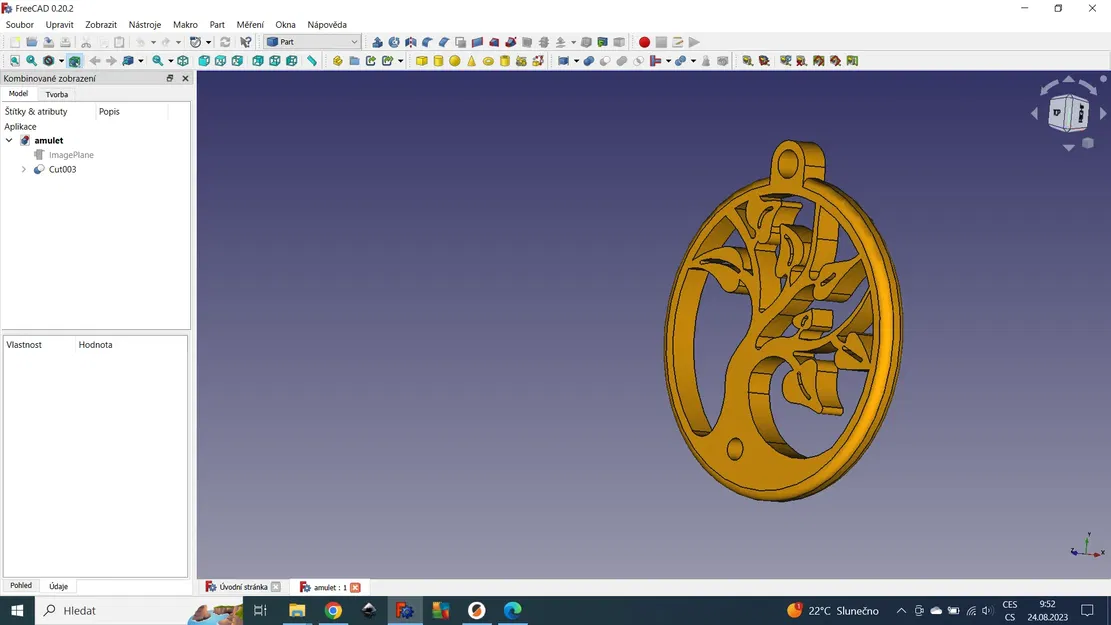Open the workbench selector showing Part

313,42
